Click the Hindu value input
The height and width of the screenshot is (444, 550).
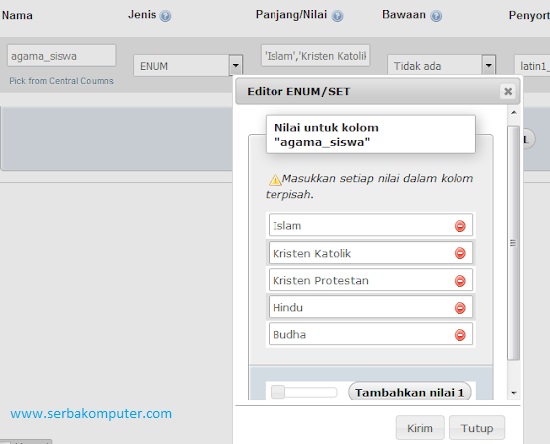click(371, 307)
